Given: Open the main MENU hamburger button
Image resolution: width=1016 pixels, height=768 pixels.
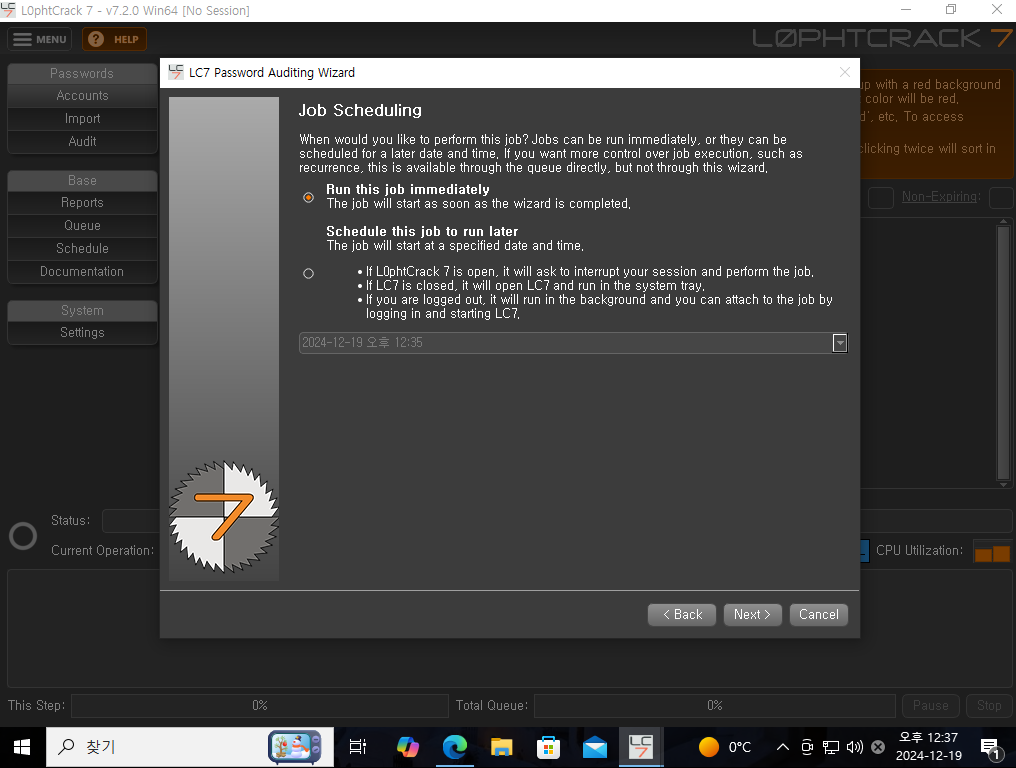Looking at the screenshot, I should (x=40, y=40).
